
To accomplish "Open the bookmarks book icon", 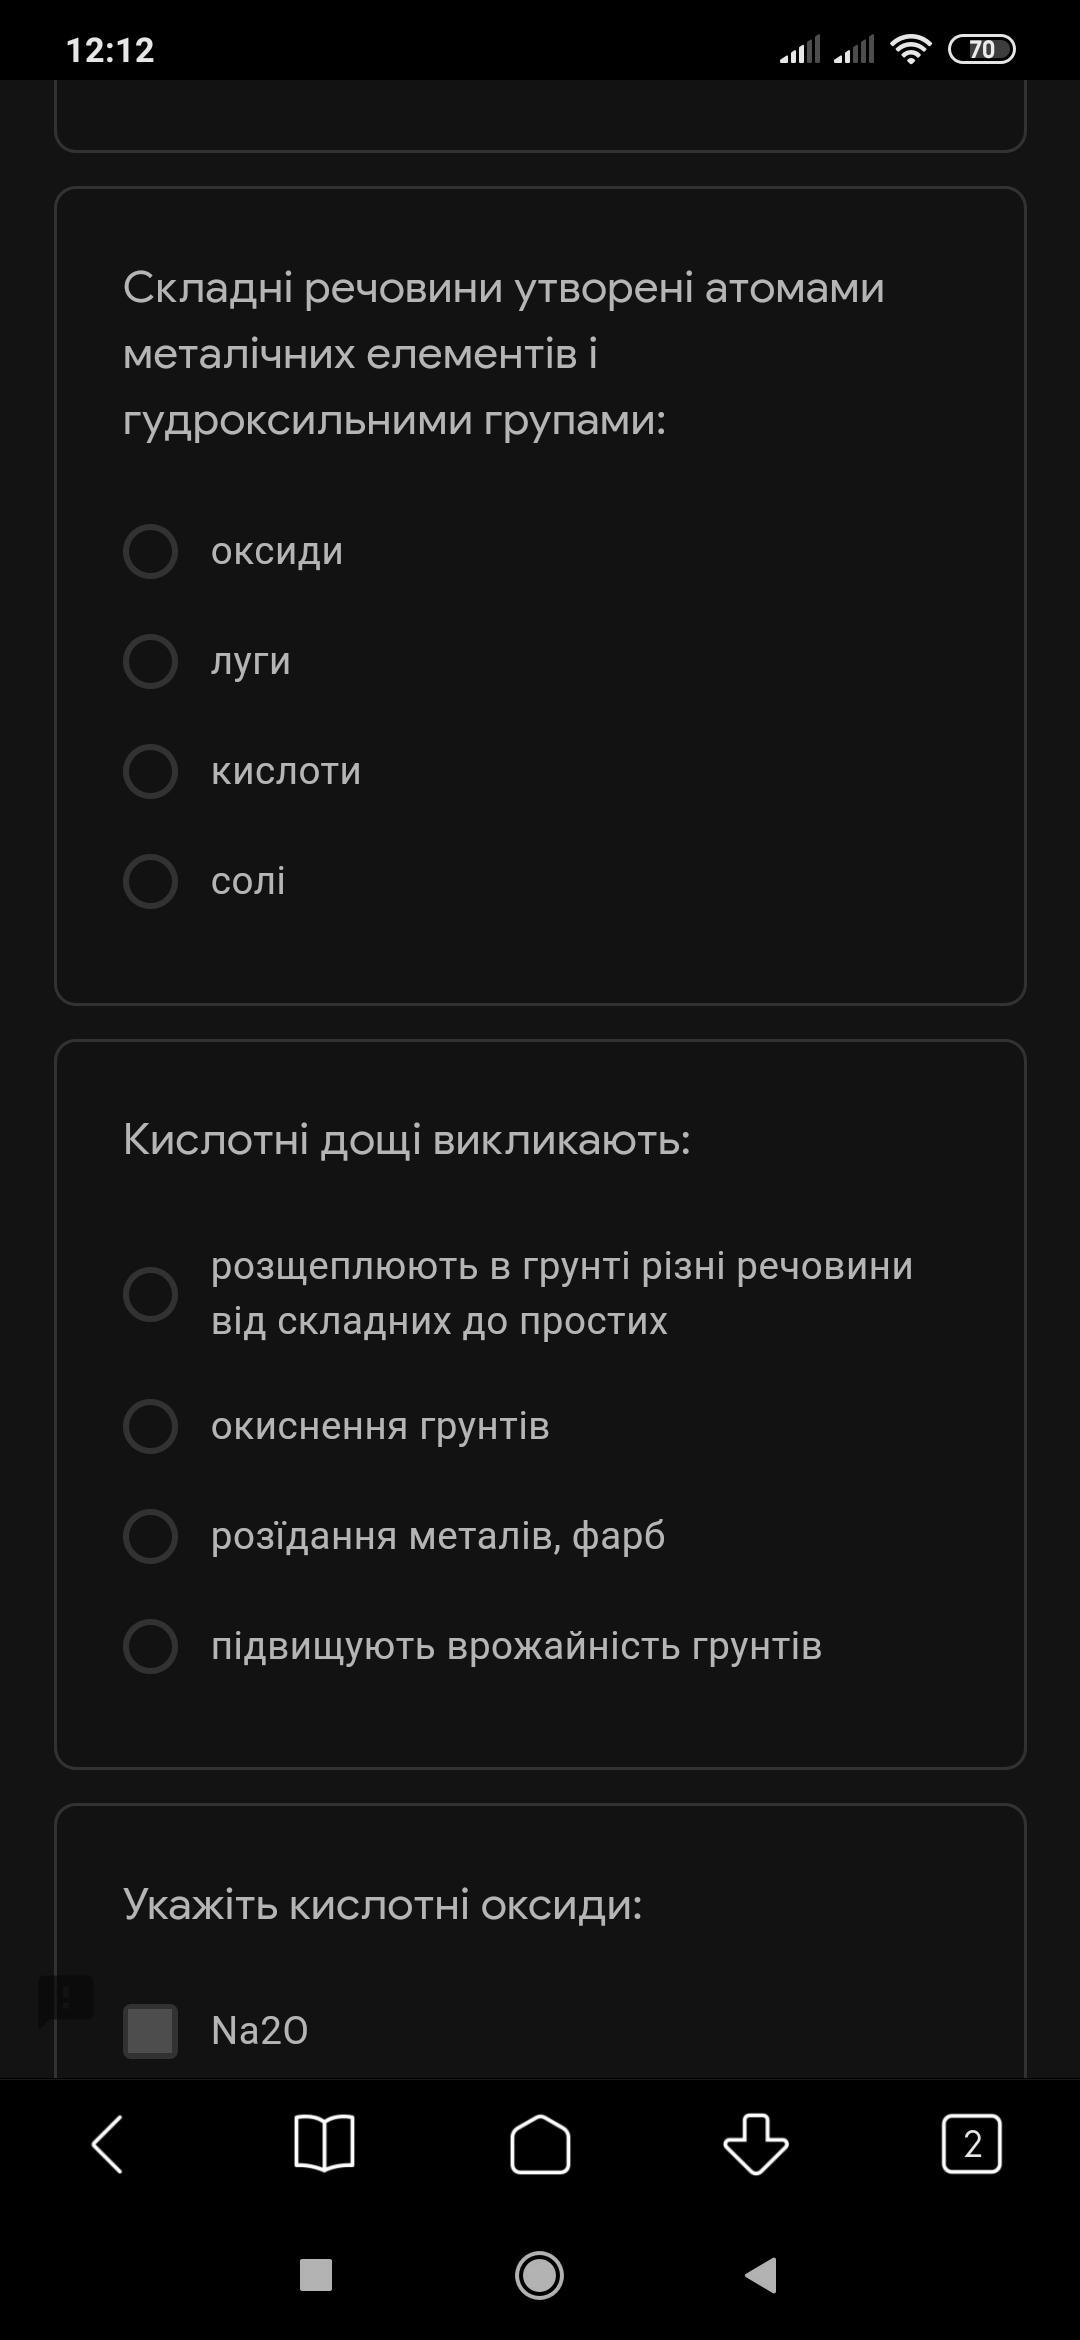I will point(324,2143).
